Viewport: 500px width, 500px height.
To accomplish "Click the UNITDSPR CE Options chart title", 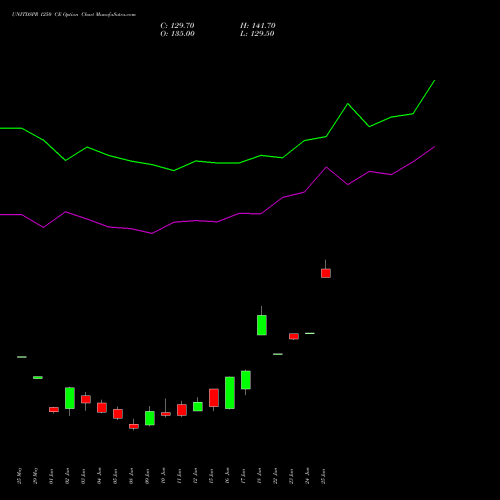I will point(74,15).
